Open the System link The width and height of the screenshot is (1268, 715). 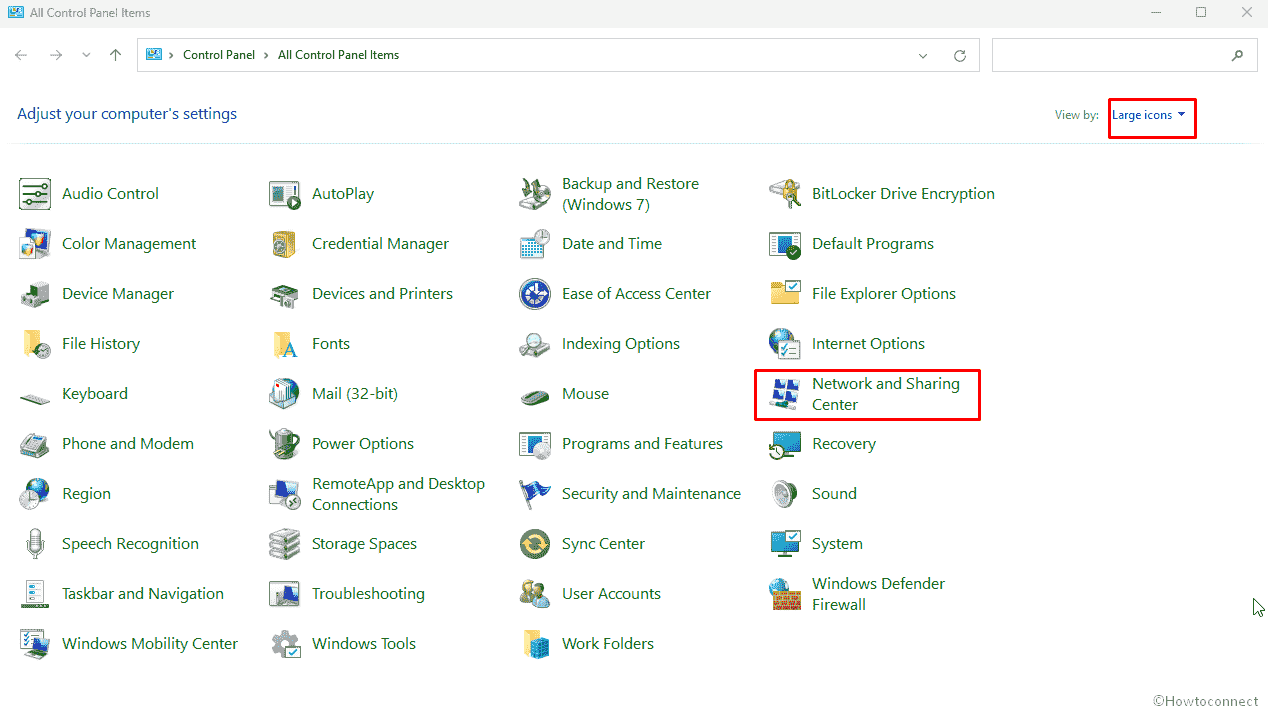[837, 544]
